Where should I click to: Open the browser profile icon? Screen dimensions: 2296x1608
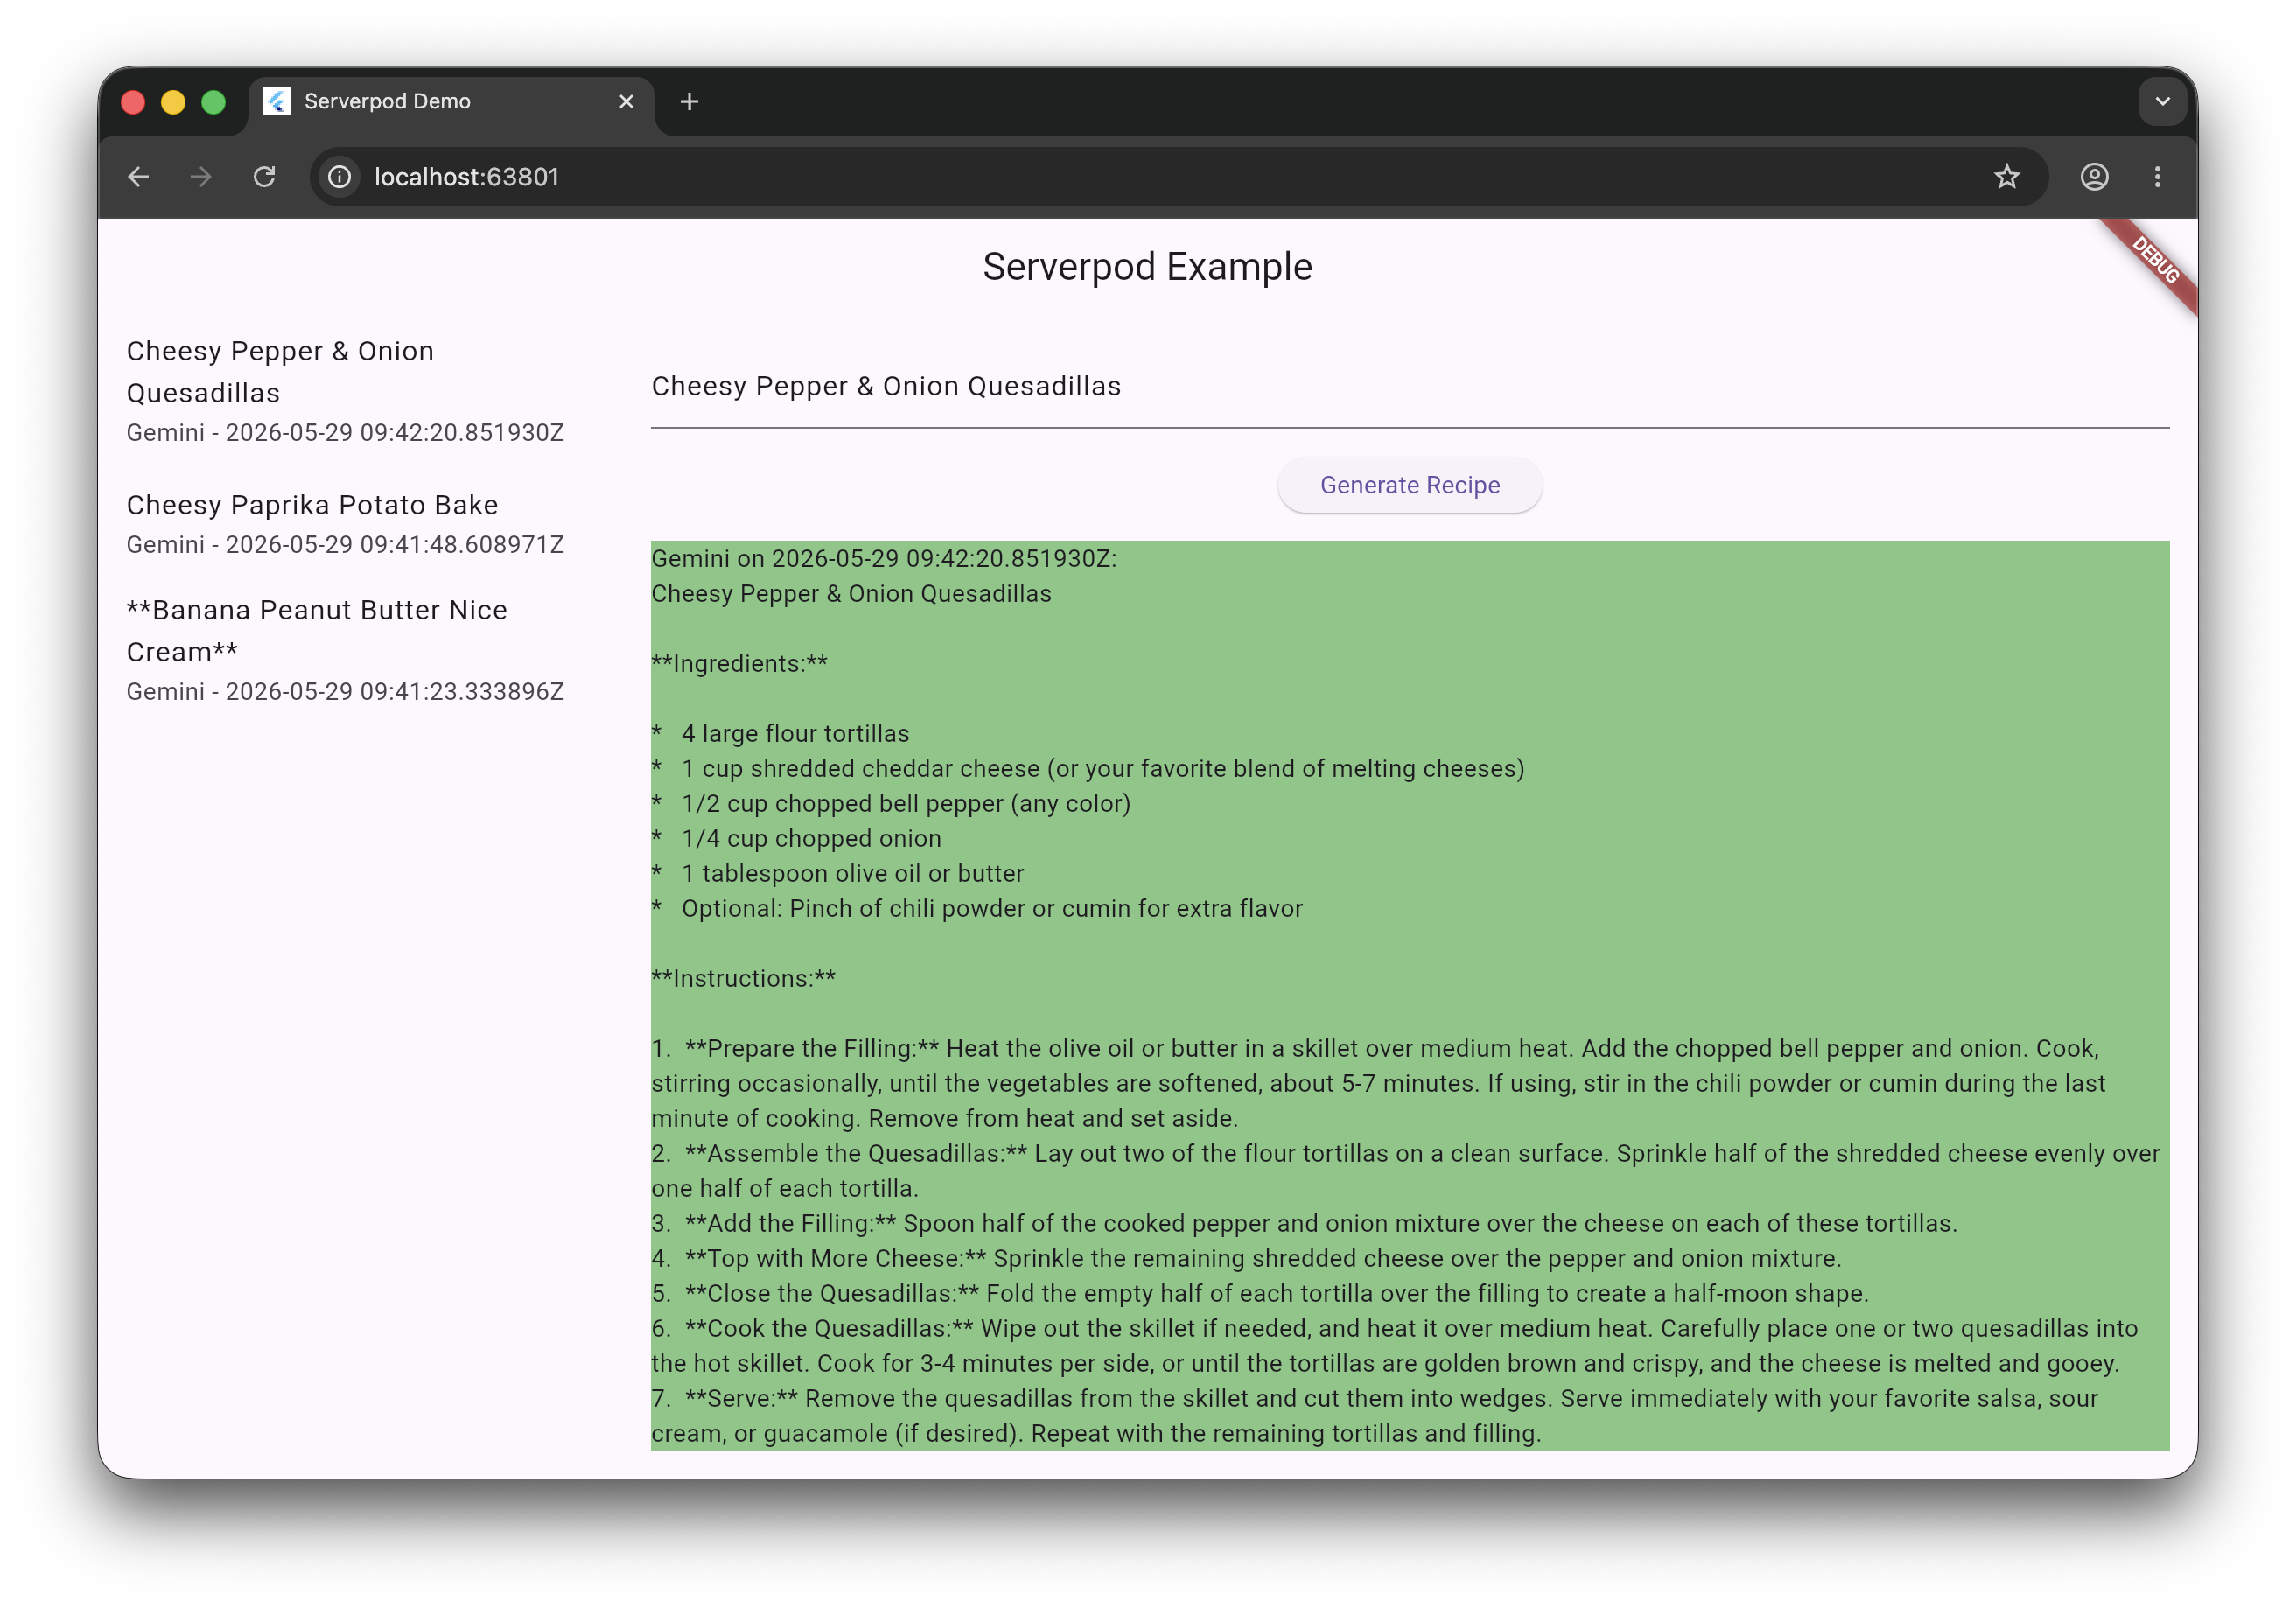click(2094, 177)
